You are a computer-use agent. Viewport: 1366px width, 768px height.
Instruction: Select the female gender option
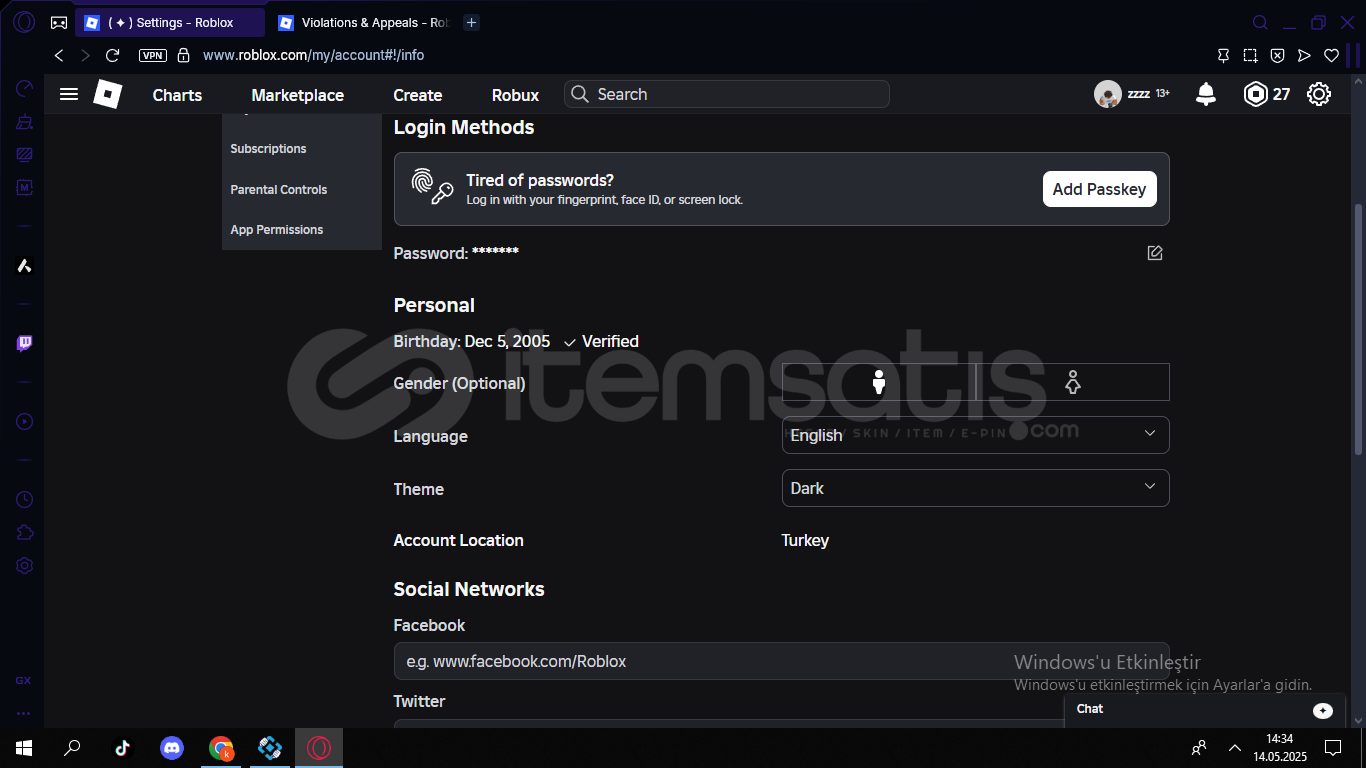(x=1073, y=382)
